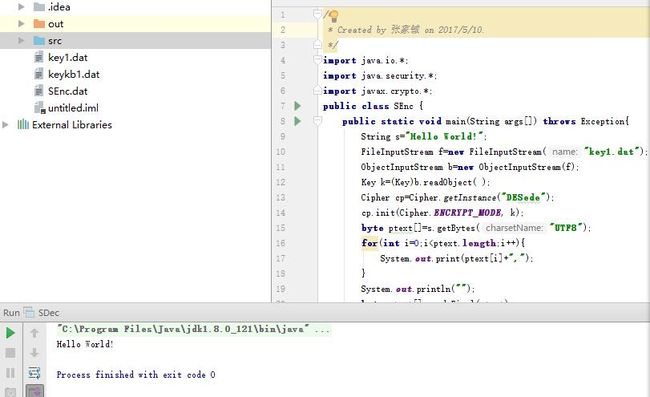Click the pause output button in Run panel
The height and width of the screenshot is (397, 650).
(x=10, y=373)
